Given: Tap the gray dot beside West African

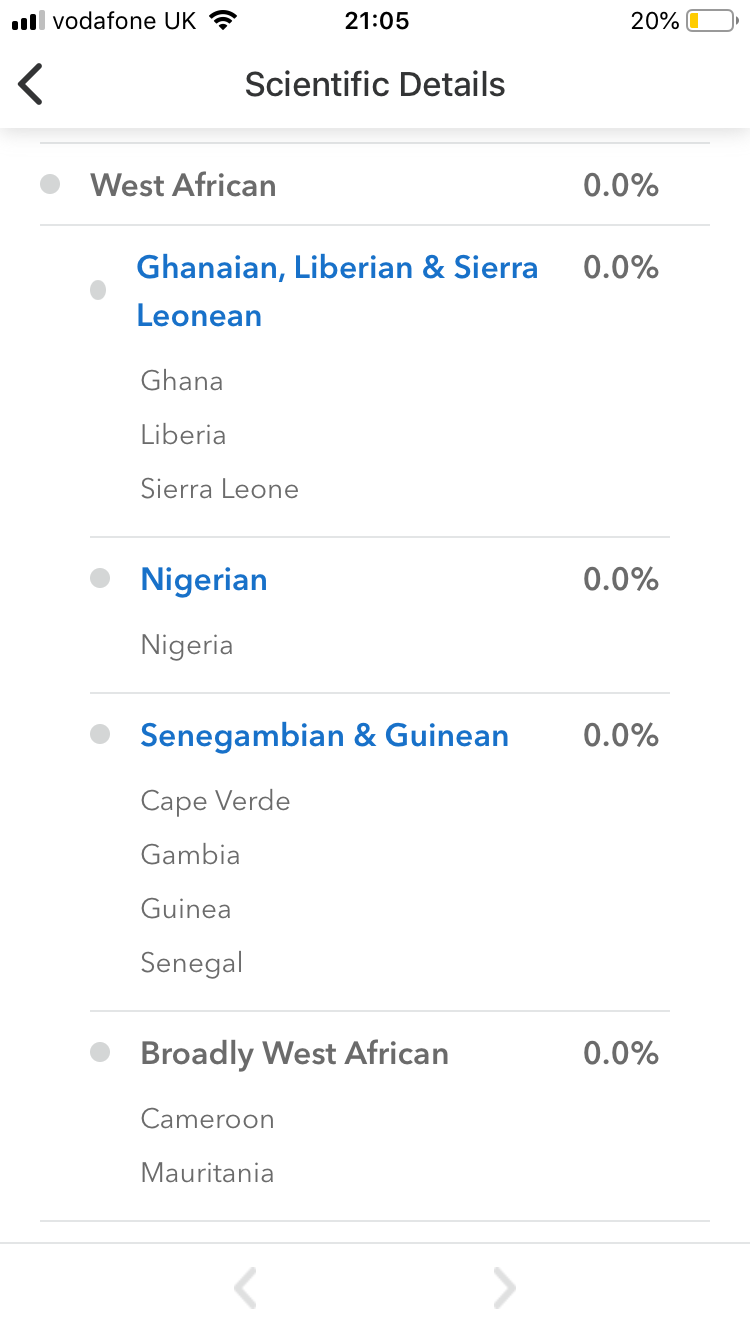Looking at the screenshot, I should click(x=50, y=185).
